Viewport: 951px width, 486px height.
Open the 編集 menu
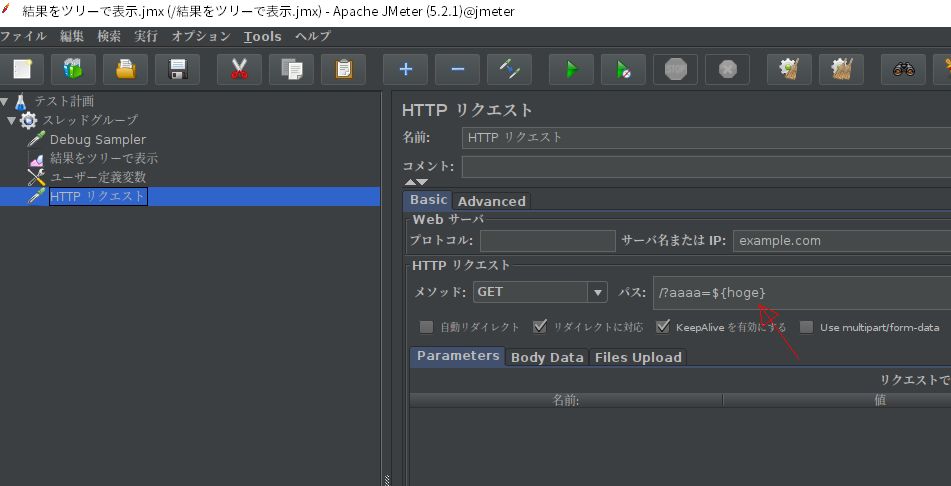coord(72,36)
